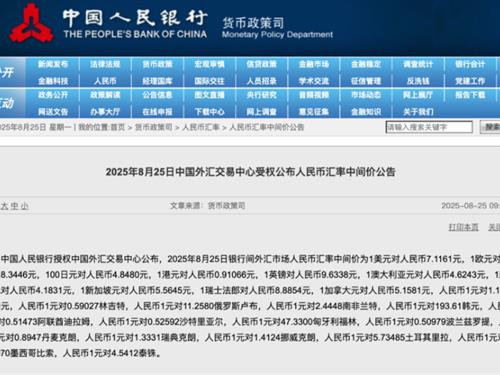
Task: Go to the 政务公开 menu entry
Action: click(x=53, y=95)
